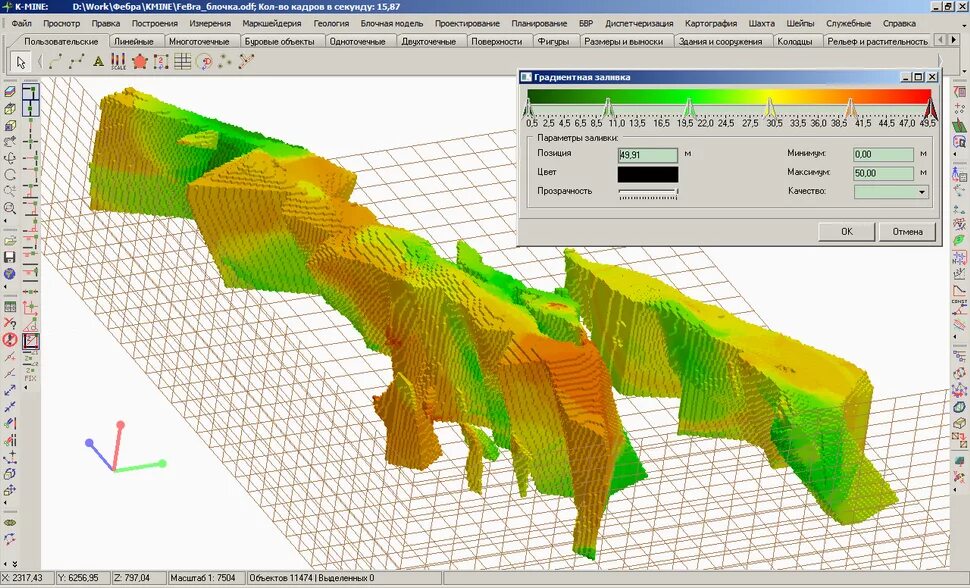Click the 3D box view icon
970x588 pixels.
pyautogui.click(x=10, y=109)
